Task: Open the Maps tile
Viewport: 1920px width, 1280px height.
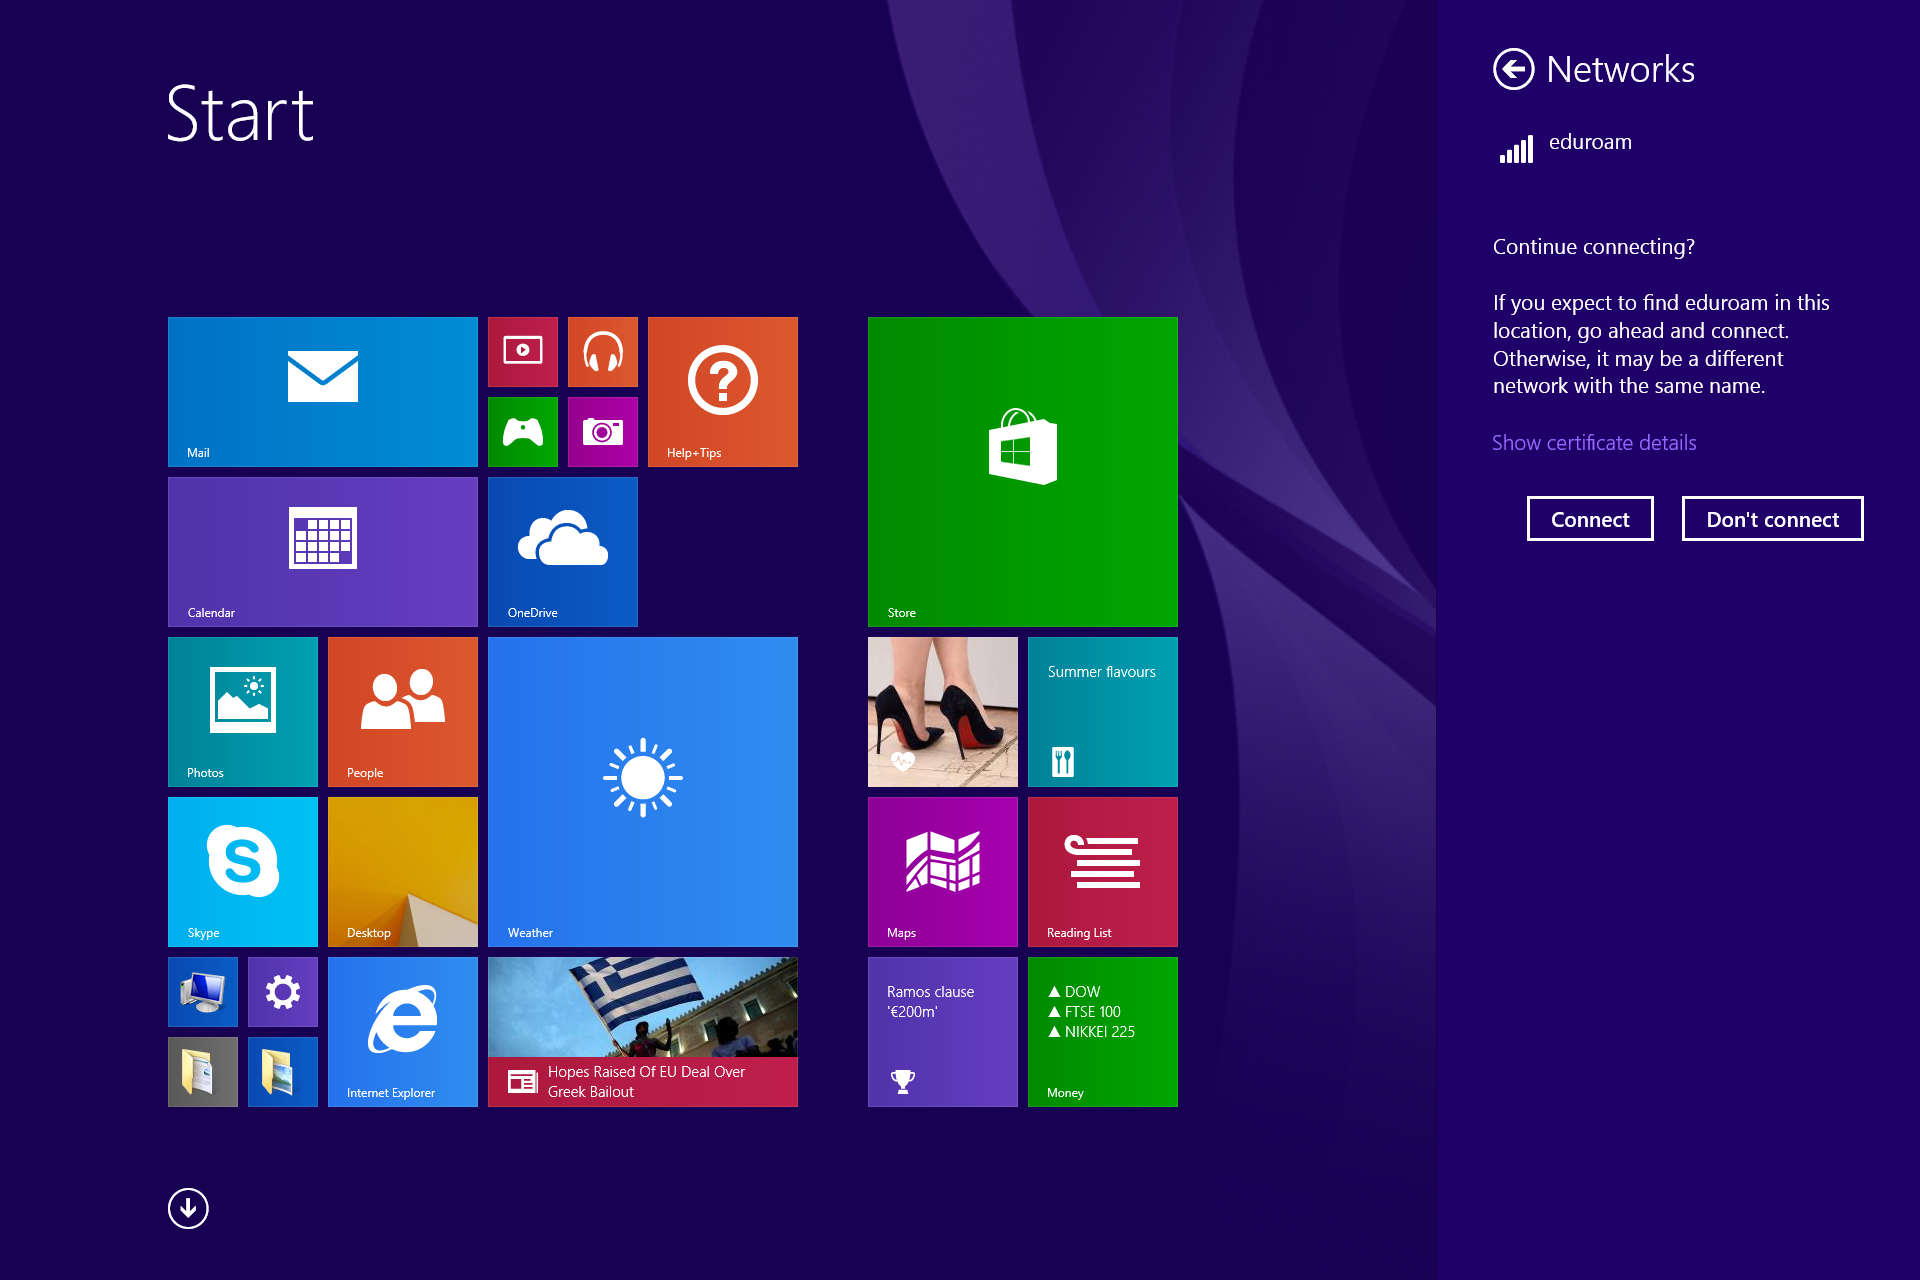Action: 943,872
